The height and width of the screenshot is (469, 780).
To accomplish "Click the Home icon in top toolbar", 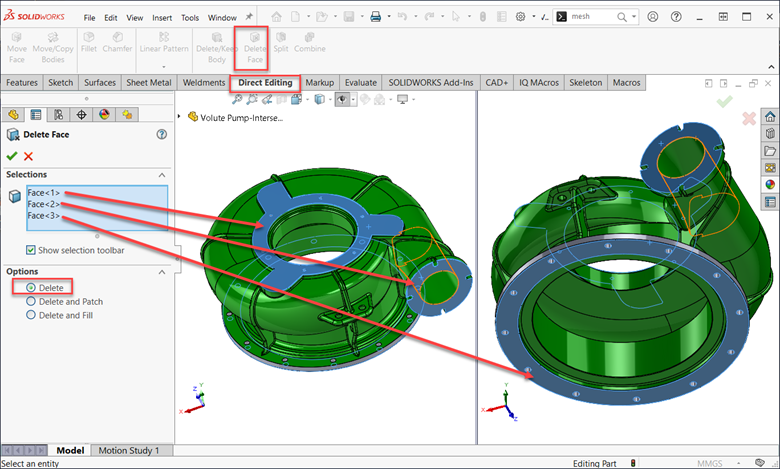I will point(276,17).
